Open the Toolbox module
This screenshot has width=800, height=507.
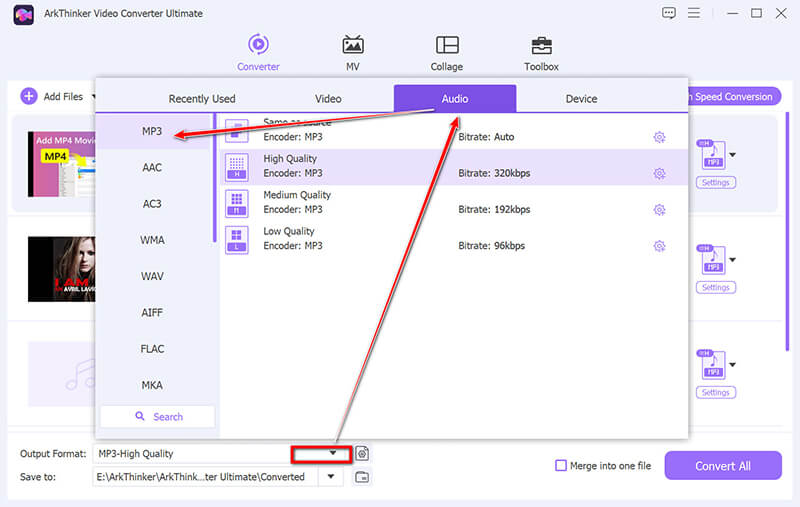541,53
